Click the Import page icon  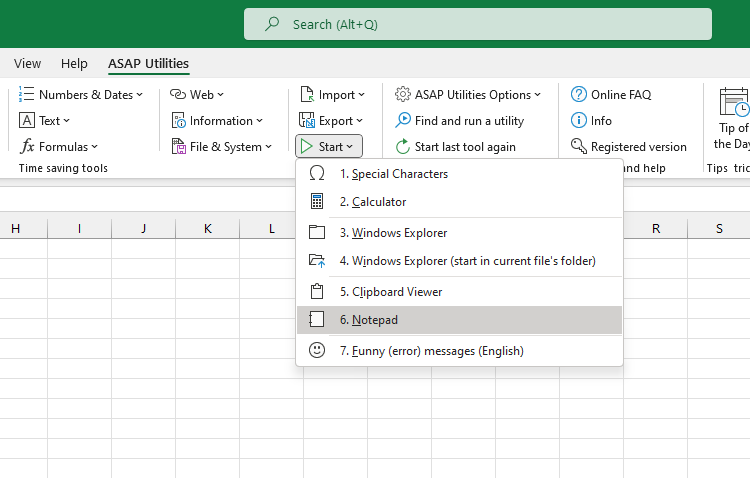point(307,94)
